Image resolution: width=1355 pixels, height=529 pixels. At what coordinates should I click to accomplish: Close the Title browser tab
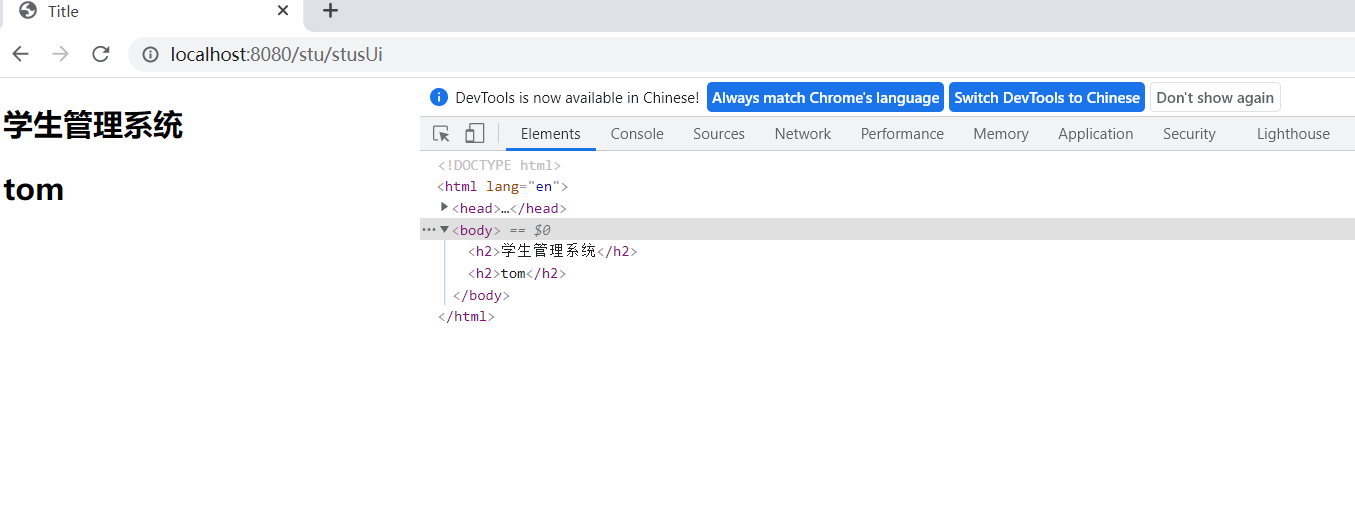283,11
